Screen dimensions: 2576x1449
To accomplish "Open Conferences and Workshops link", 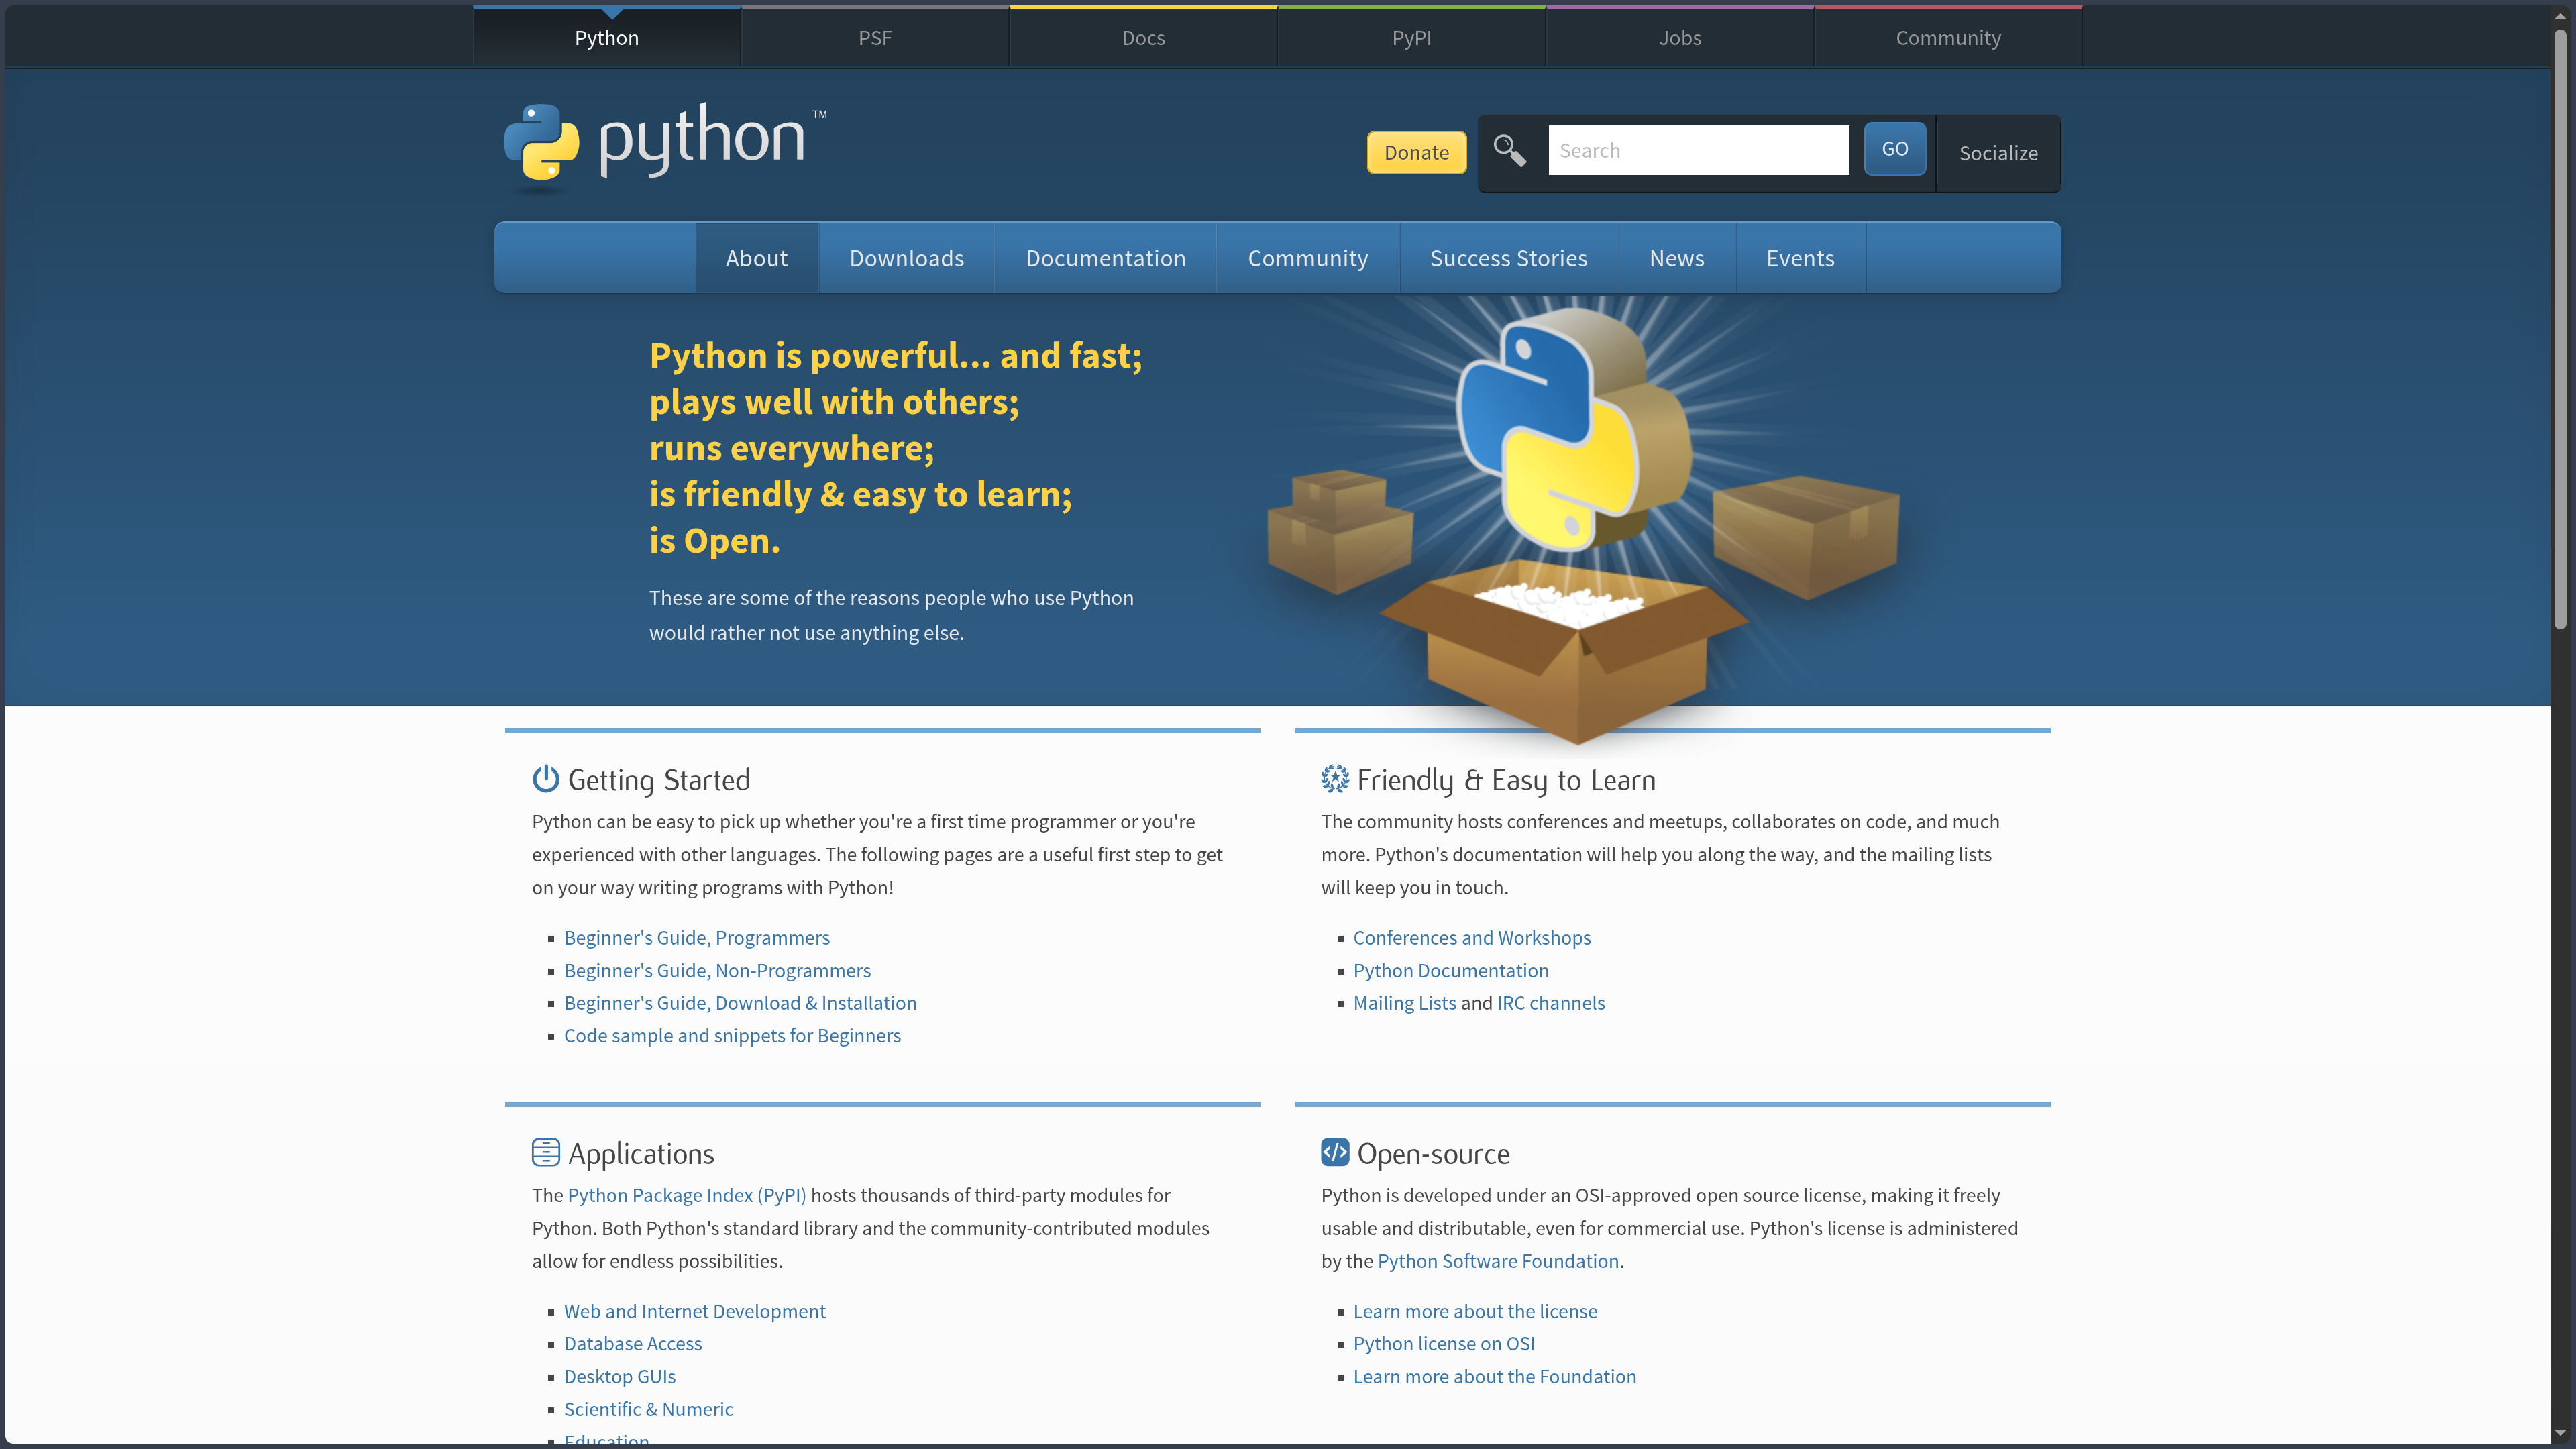I will [1471, 937].
